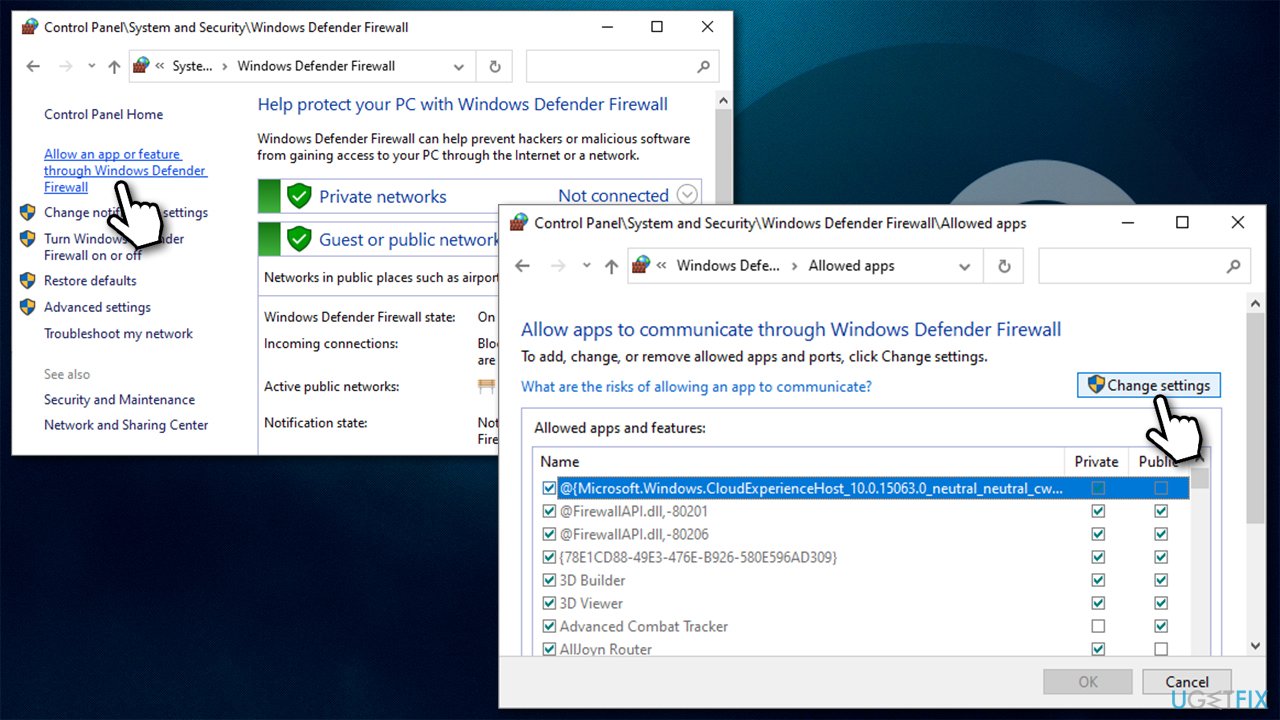Toggle {78E1CD88-49E3-476E...} checkbox
Image resolution: width=1280 pixels, height=720 pixels.
pos(549,557)
